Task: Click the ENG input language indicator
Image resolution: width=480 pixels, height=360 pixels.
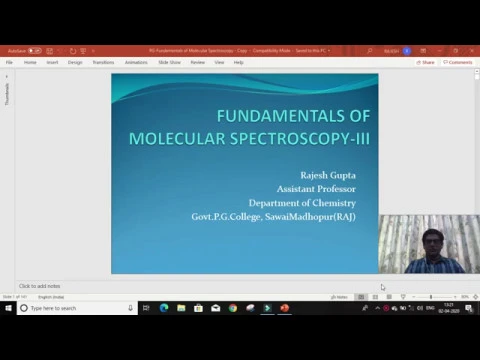Action: pyautogui.click(x=430, y=308)
